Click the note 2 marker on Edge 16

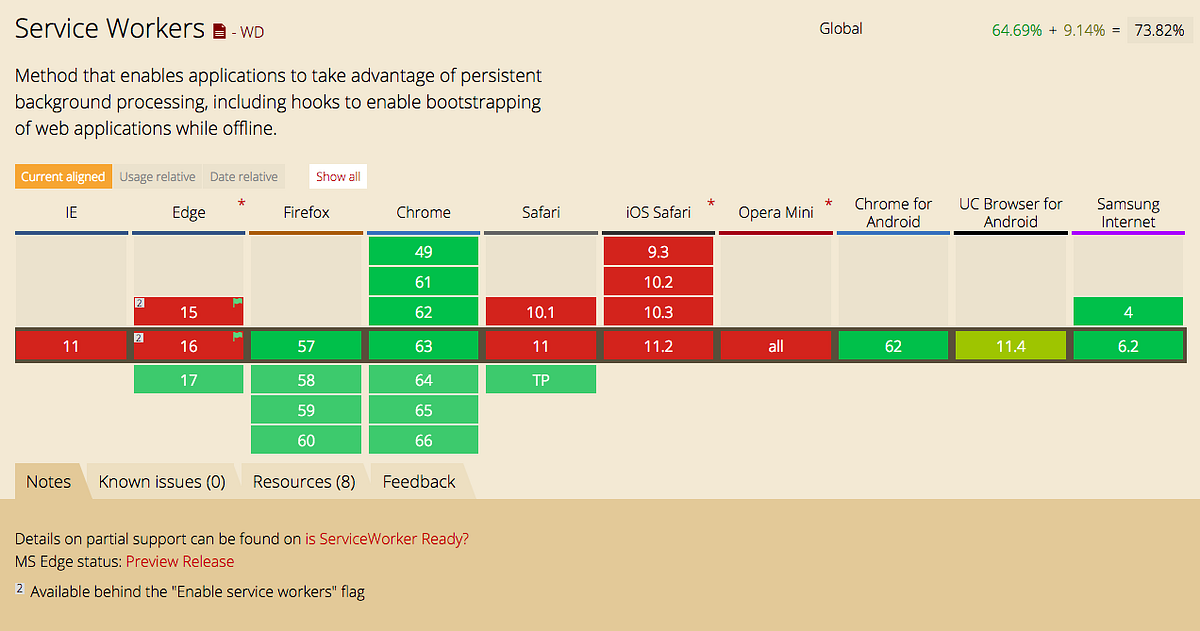click(140, 338)
